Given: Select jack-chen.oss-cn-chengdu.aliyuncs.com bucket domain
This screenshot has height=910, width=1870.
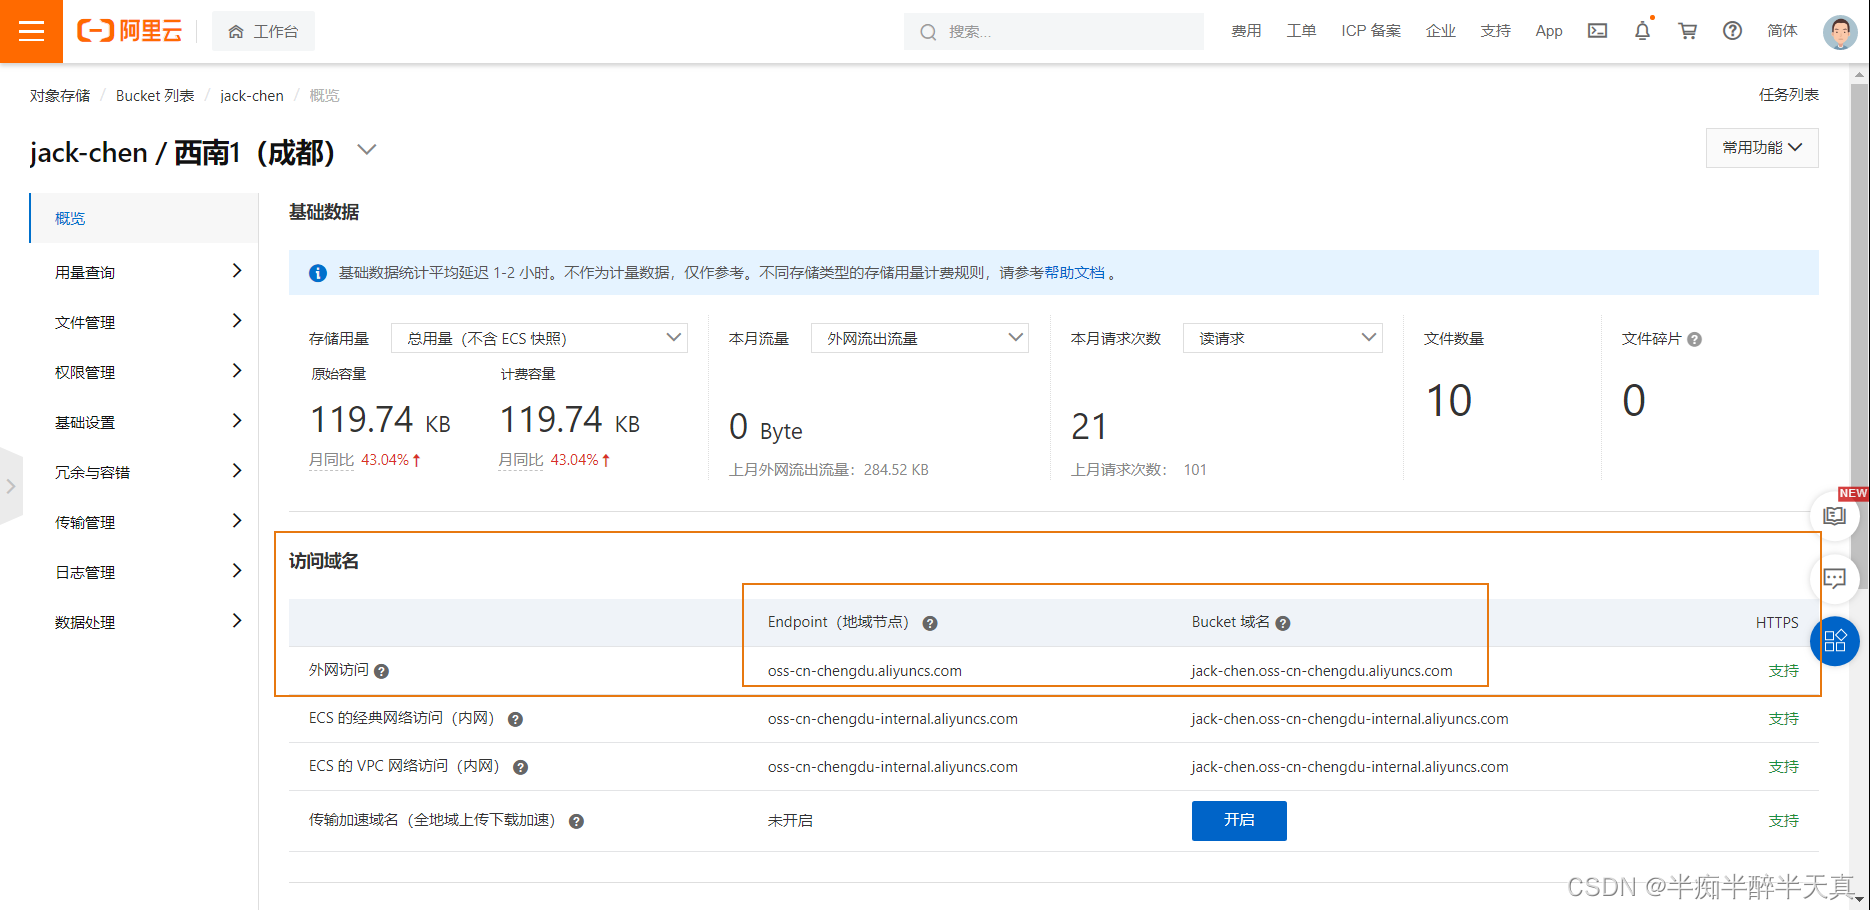Looking at the screenshot, I should tap(1322, 670).
